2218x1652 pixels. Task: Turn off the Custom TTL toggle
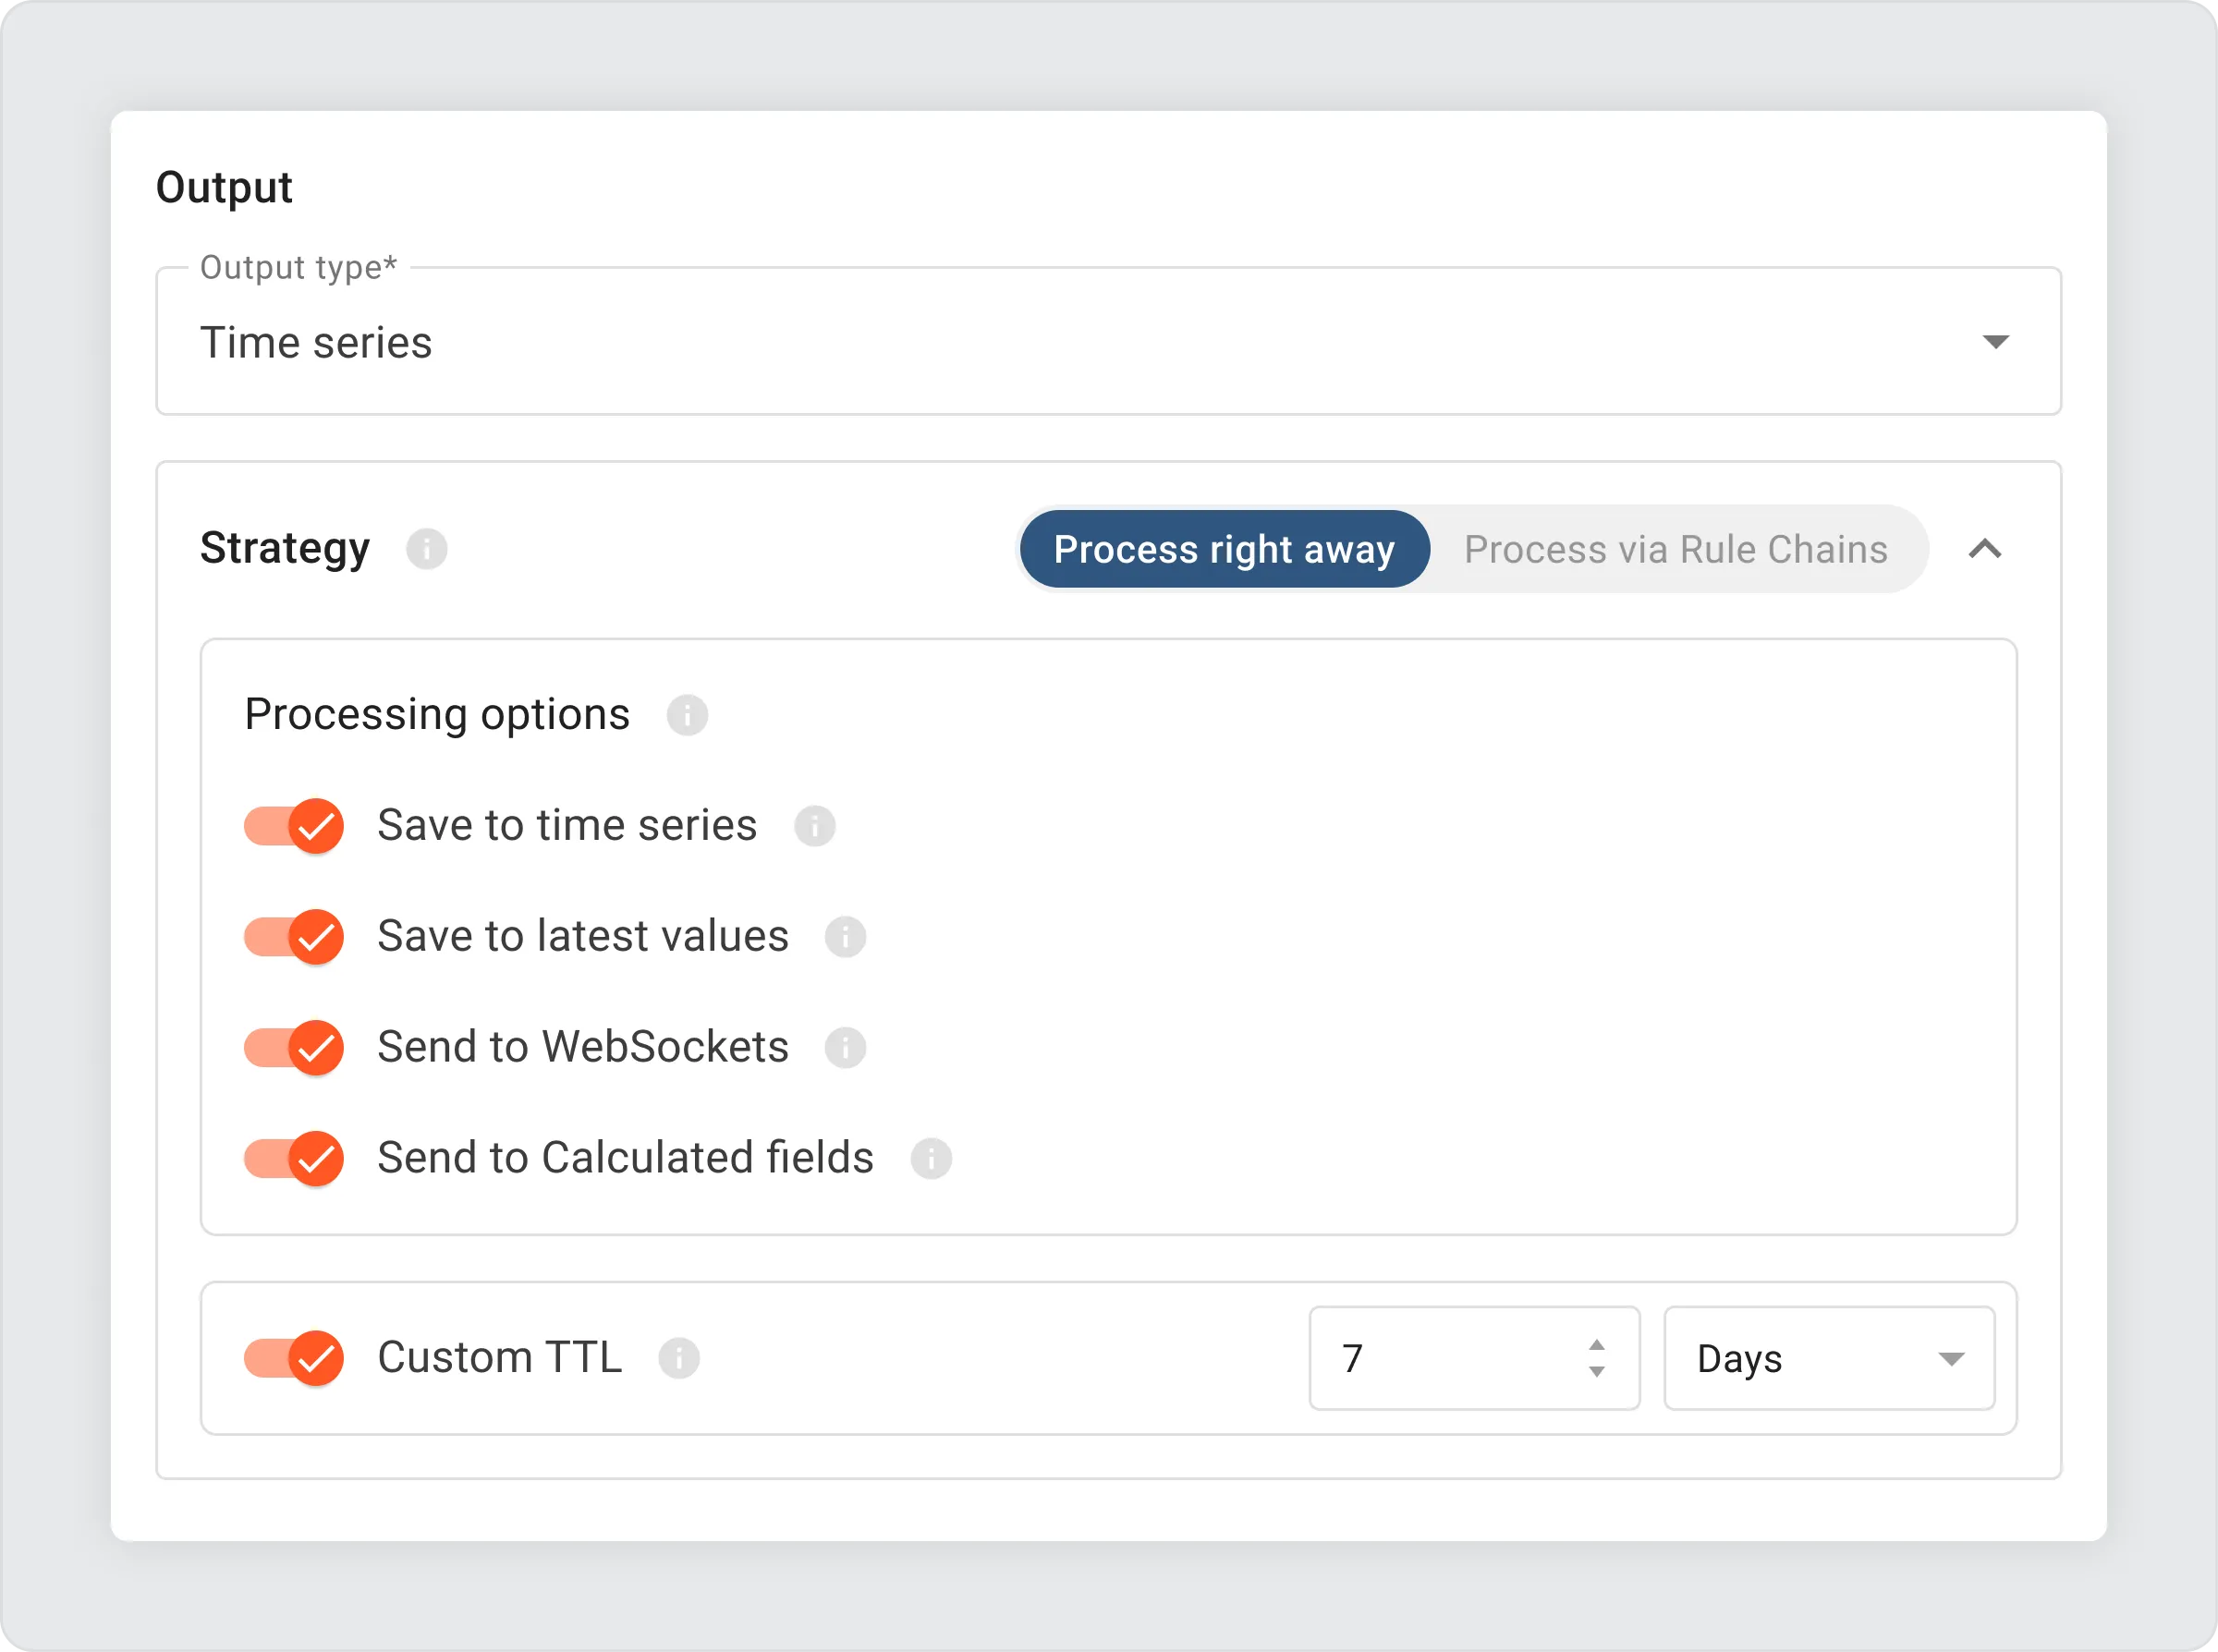295,1358
